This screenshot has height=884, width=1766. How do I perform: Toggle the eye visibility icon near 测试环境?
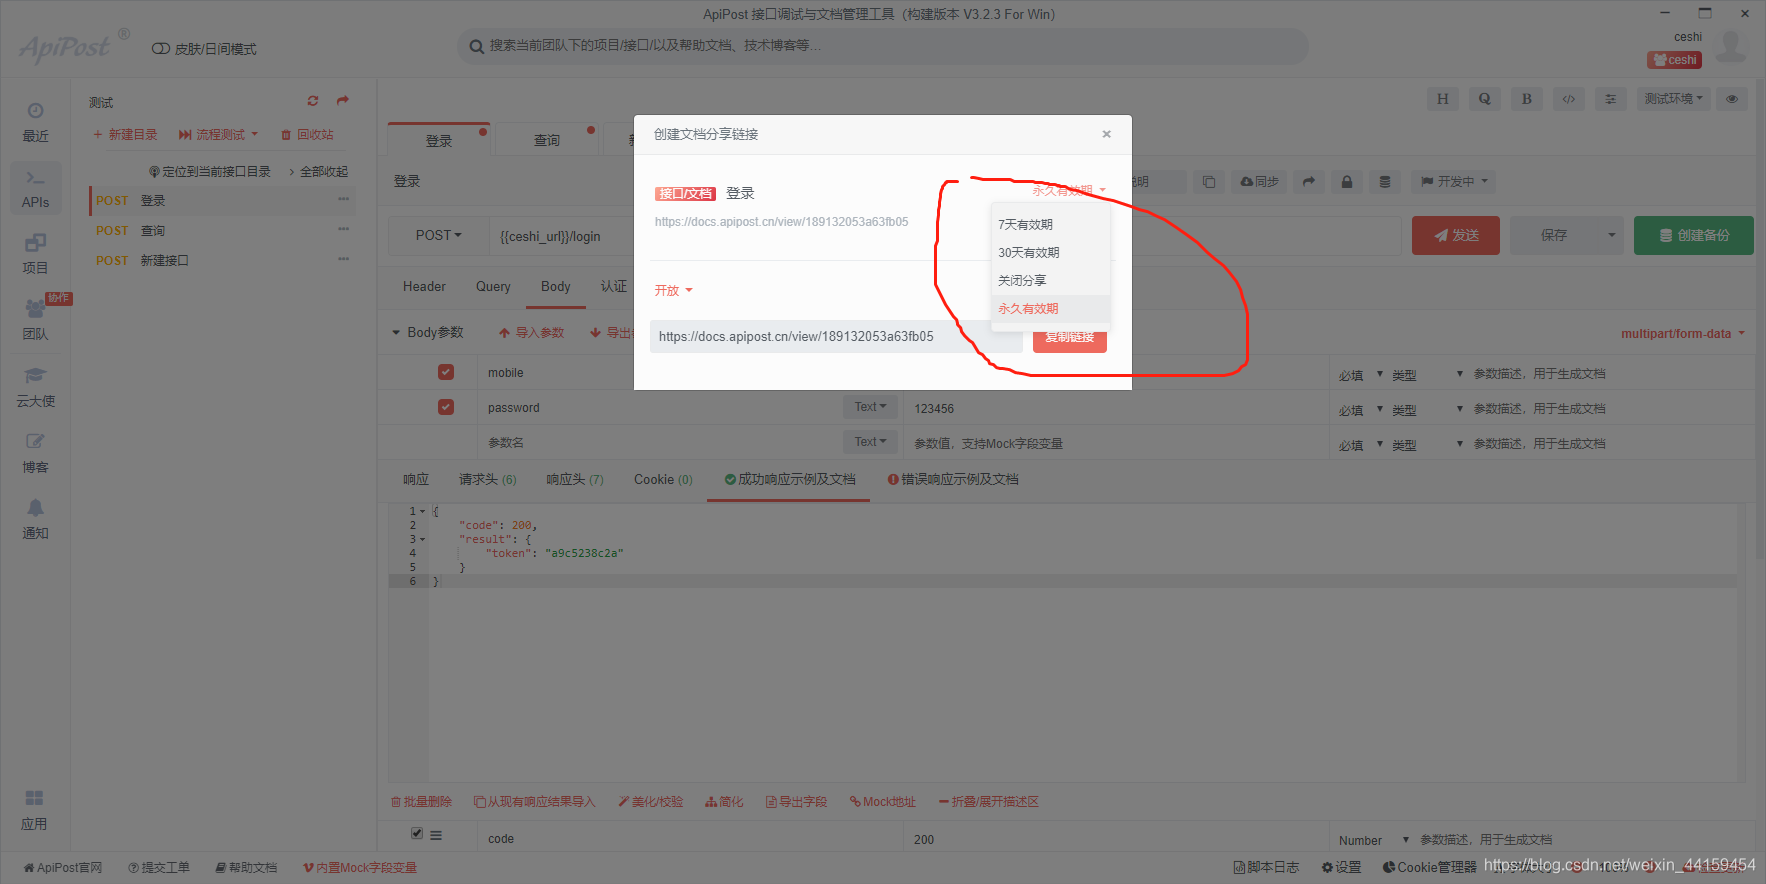pyautogui.click(x=1732, y=99)
